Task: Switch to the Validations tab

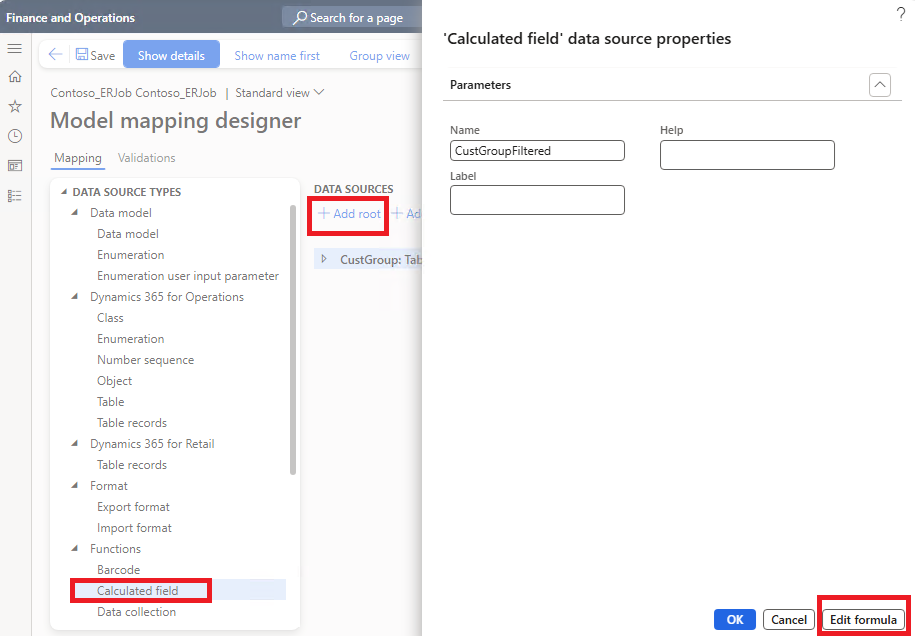Action: point(146,158)
